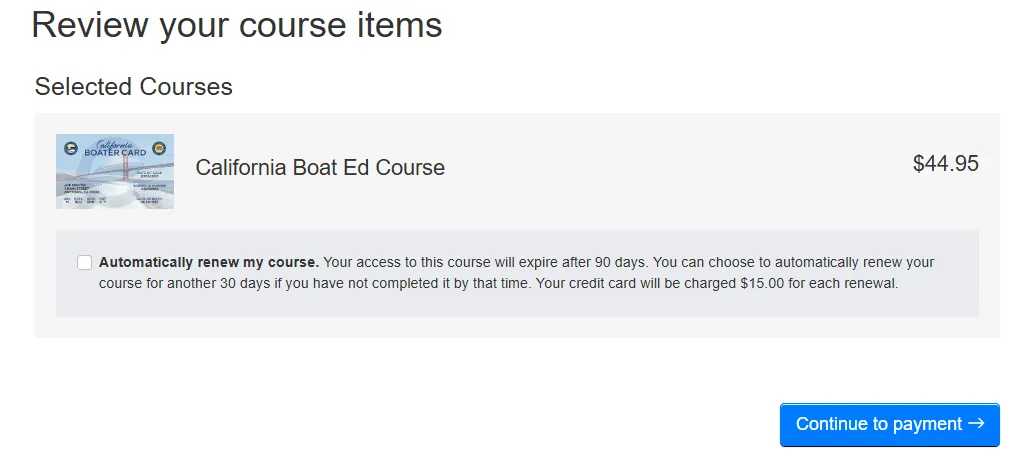
Task: Open the California Boat Ed Course title
Action: 320,167
